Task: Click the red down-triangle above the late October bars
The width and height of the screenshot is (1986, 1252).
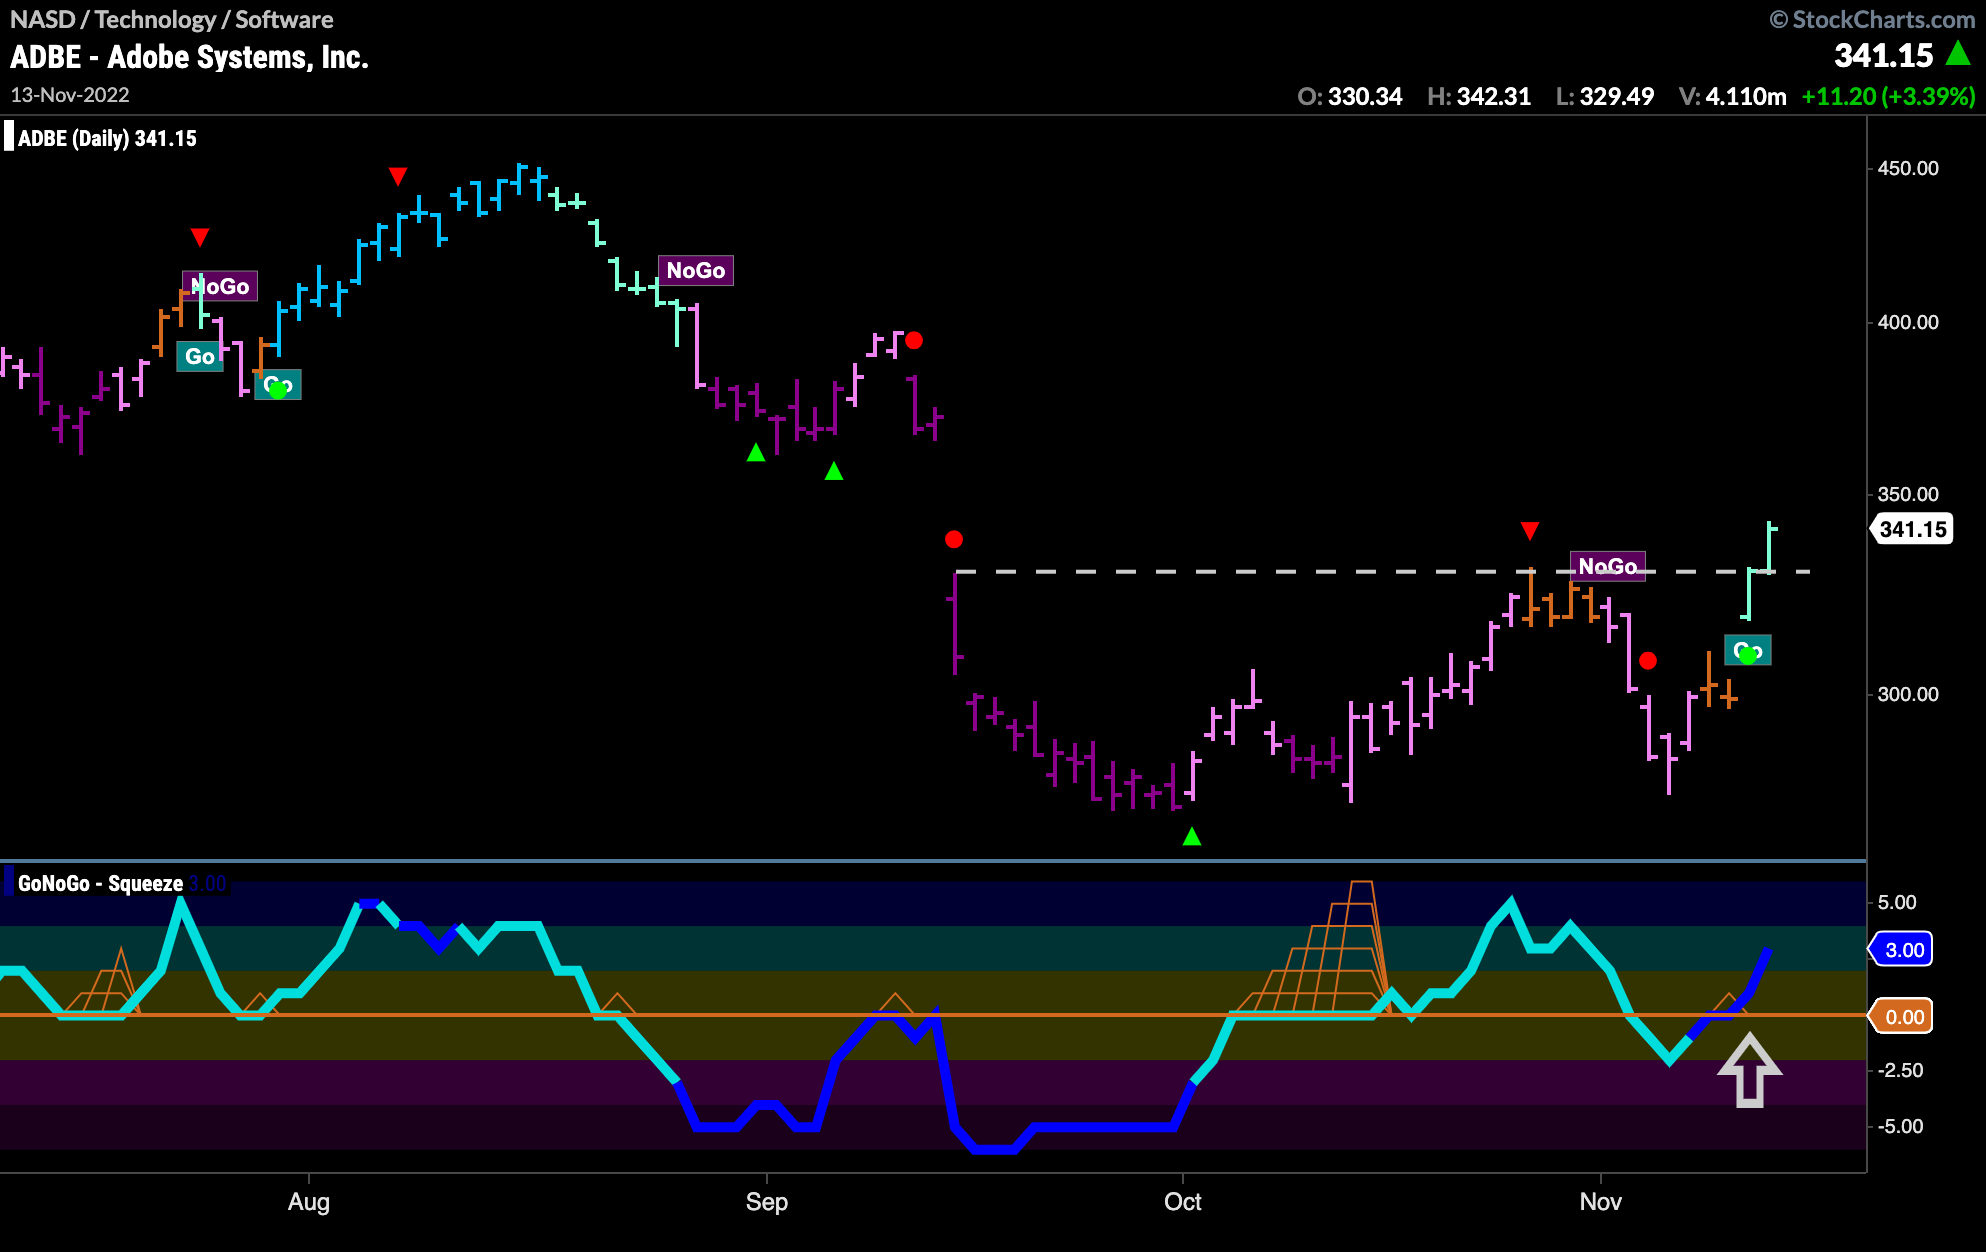Action: [x=1530, y=530]
